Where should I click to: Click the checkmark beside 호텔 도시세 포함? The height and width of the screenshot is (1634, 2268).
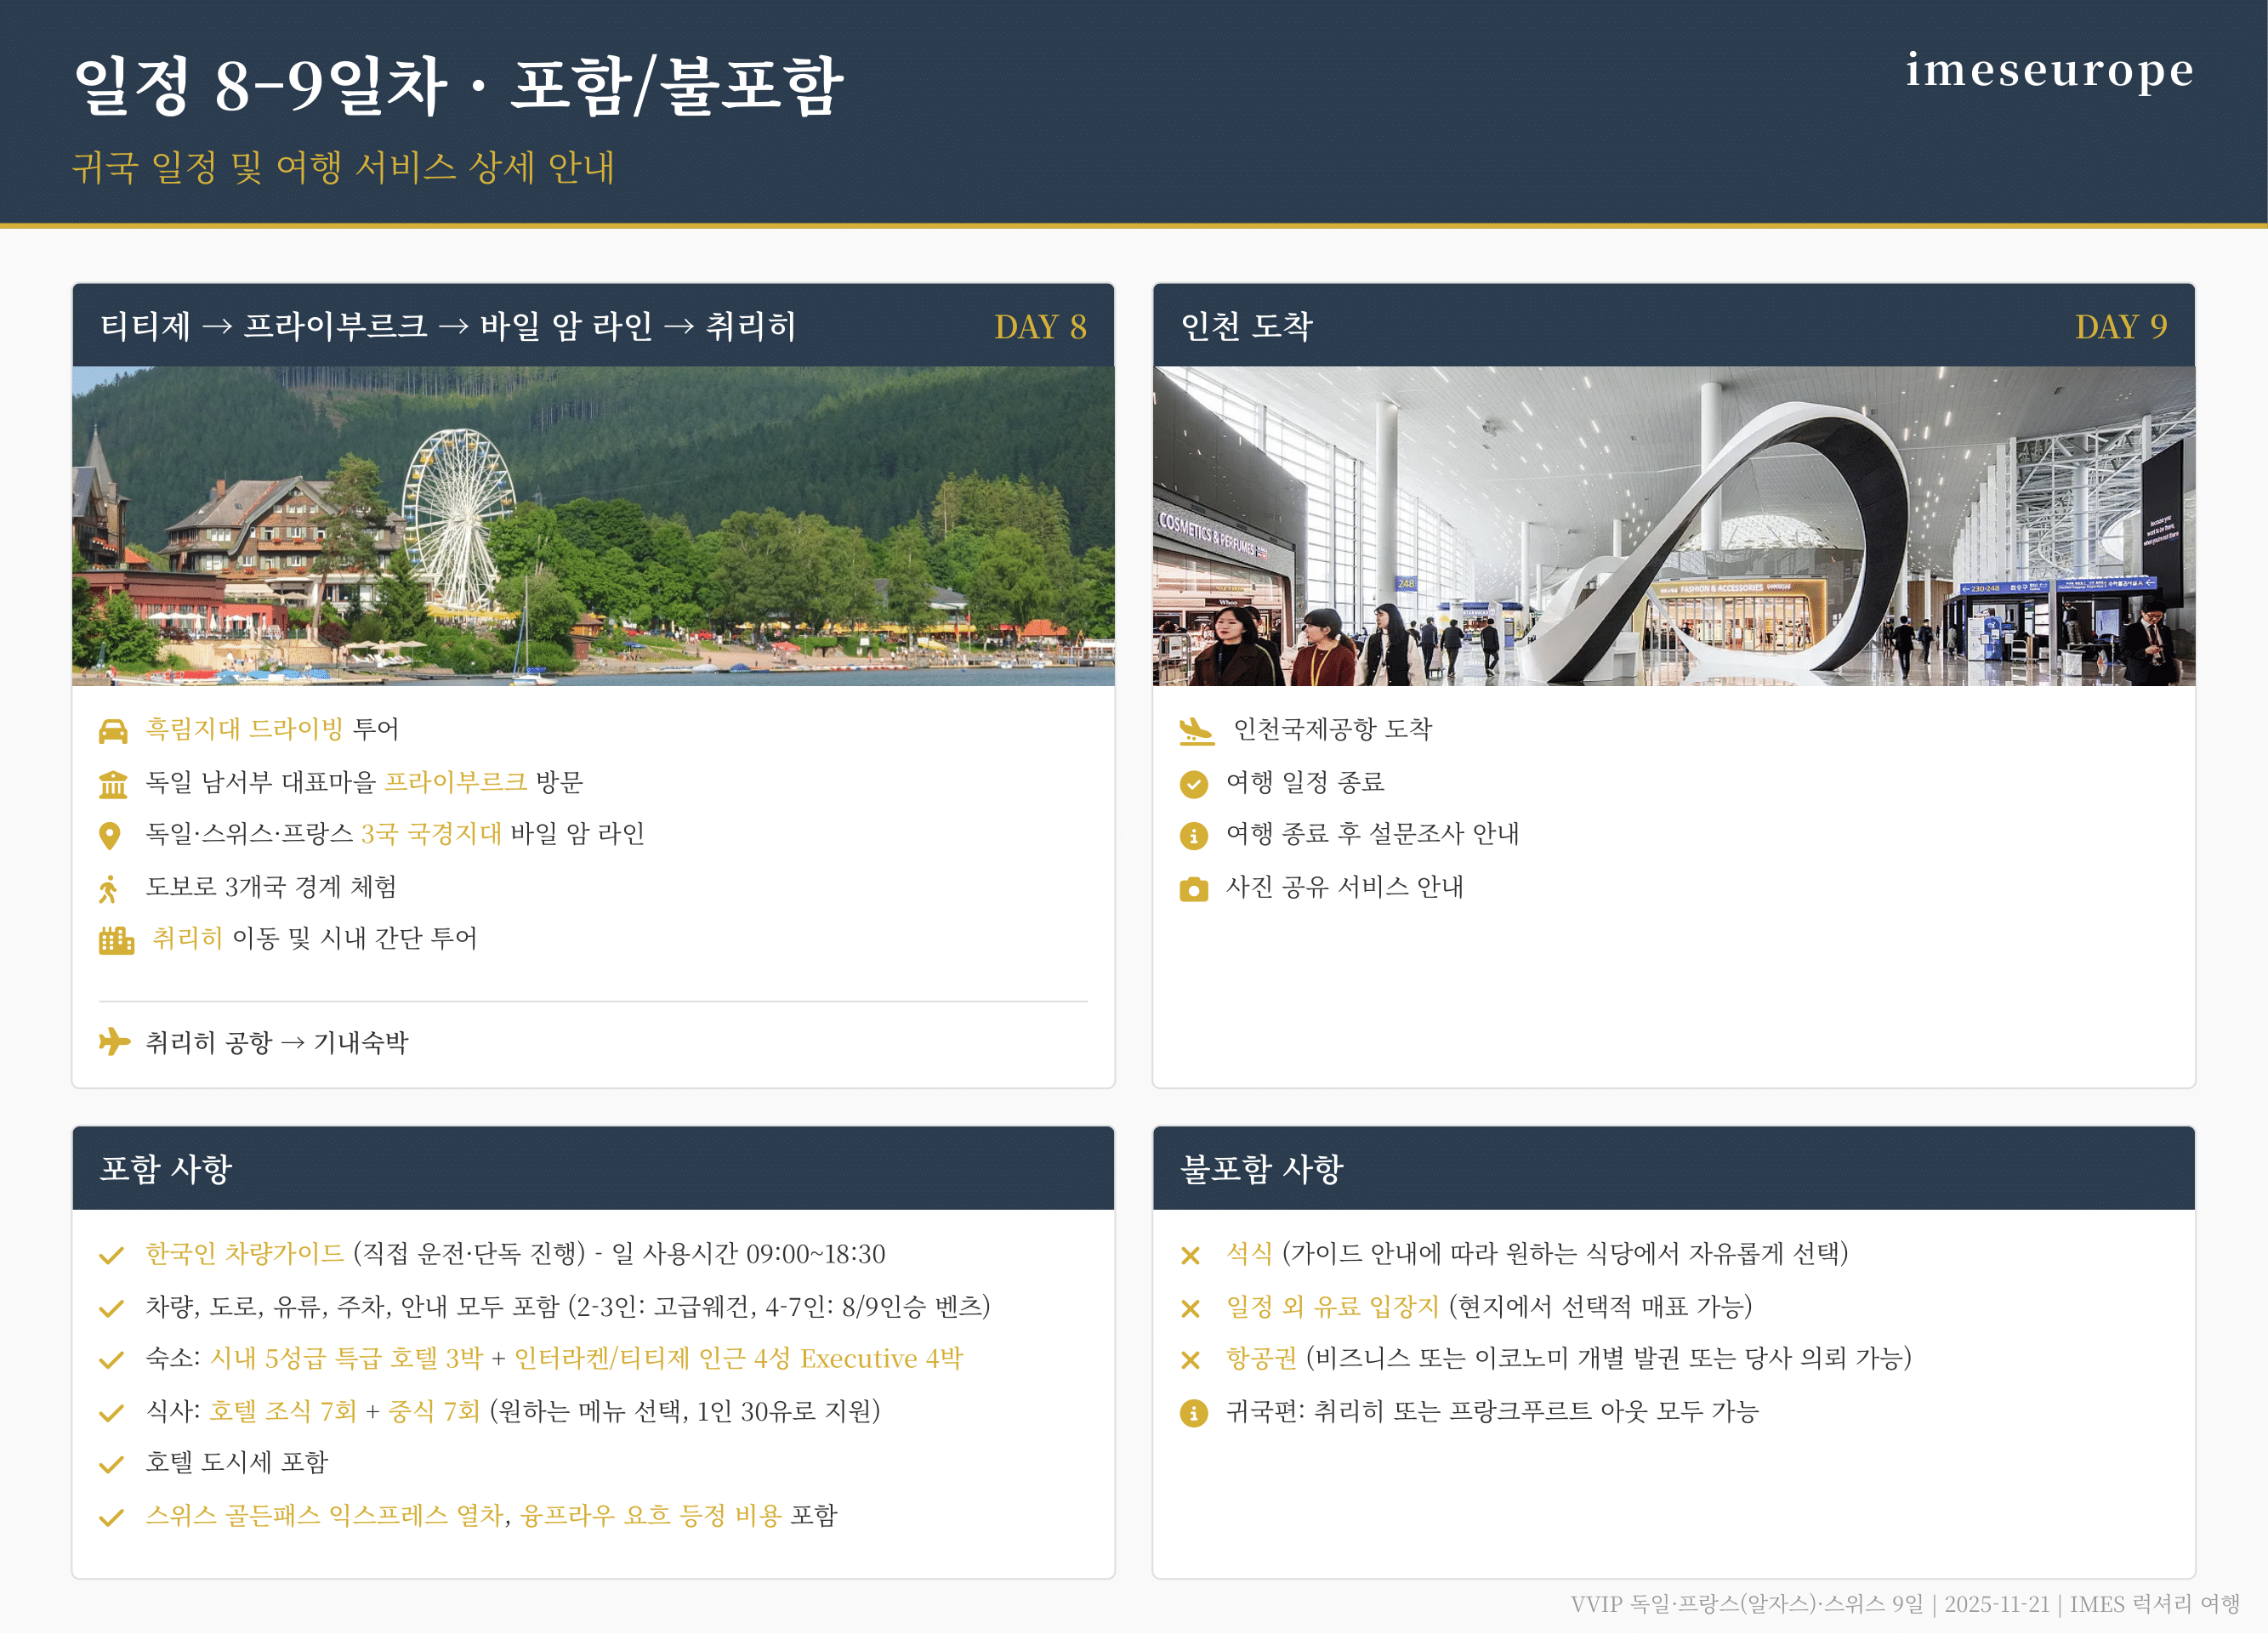click(111, 1464)
